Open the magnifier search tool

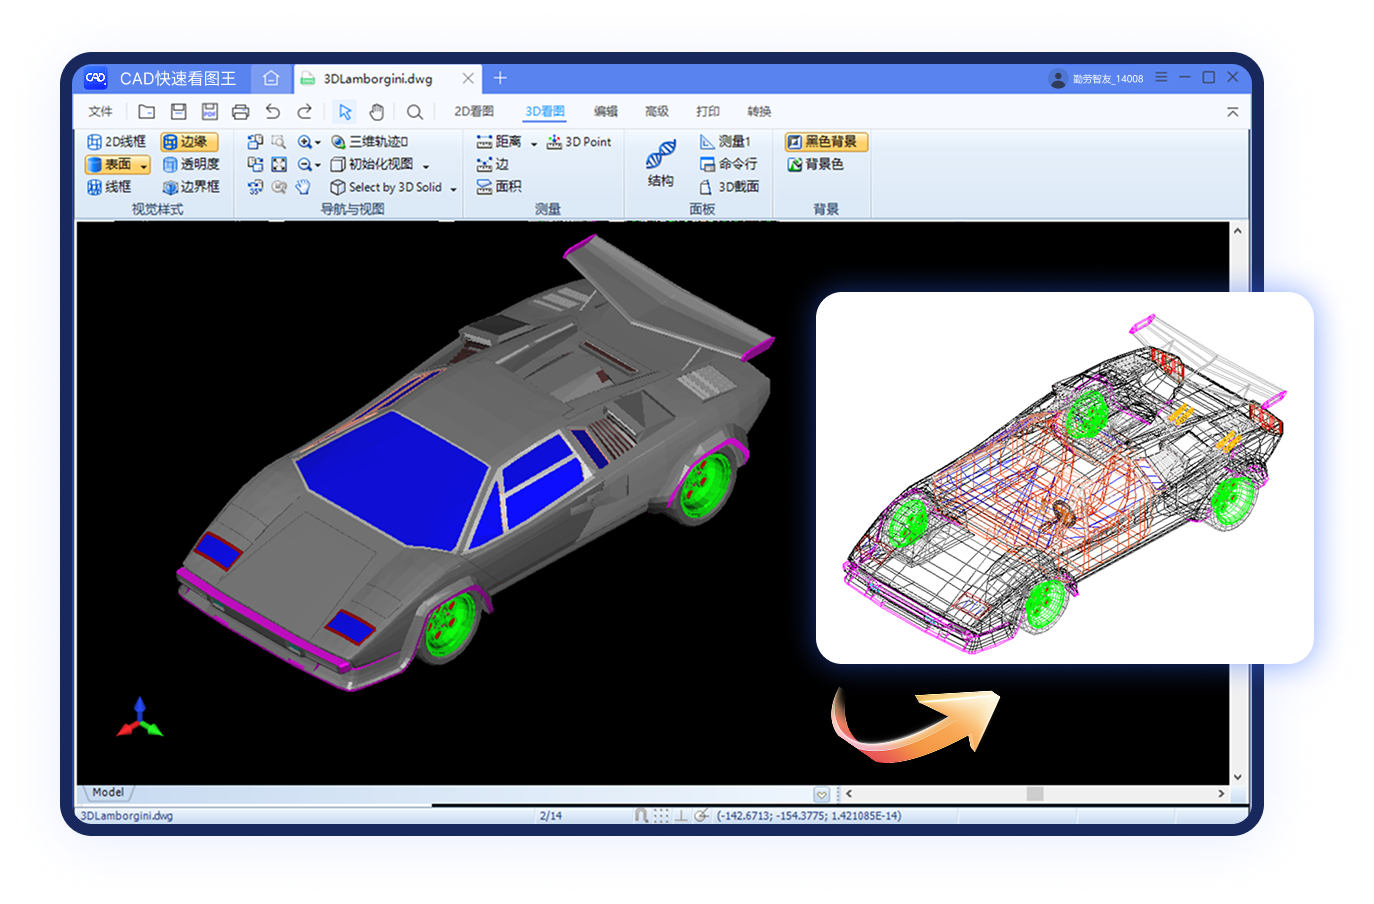pos(415,111)
